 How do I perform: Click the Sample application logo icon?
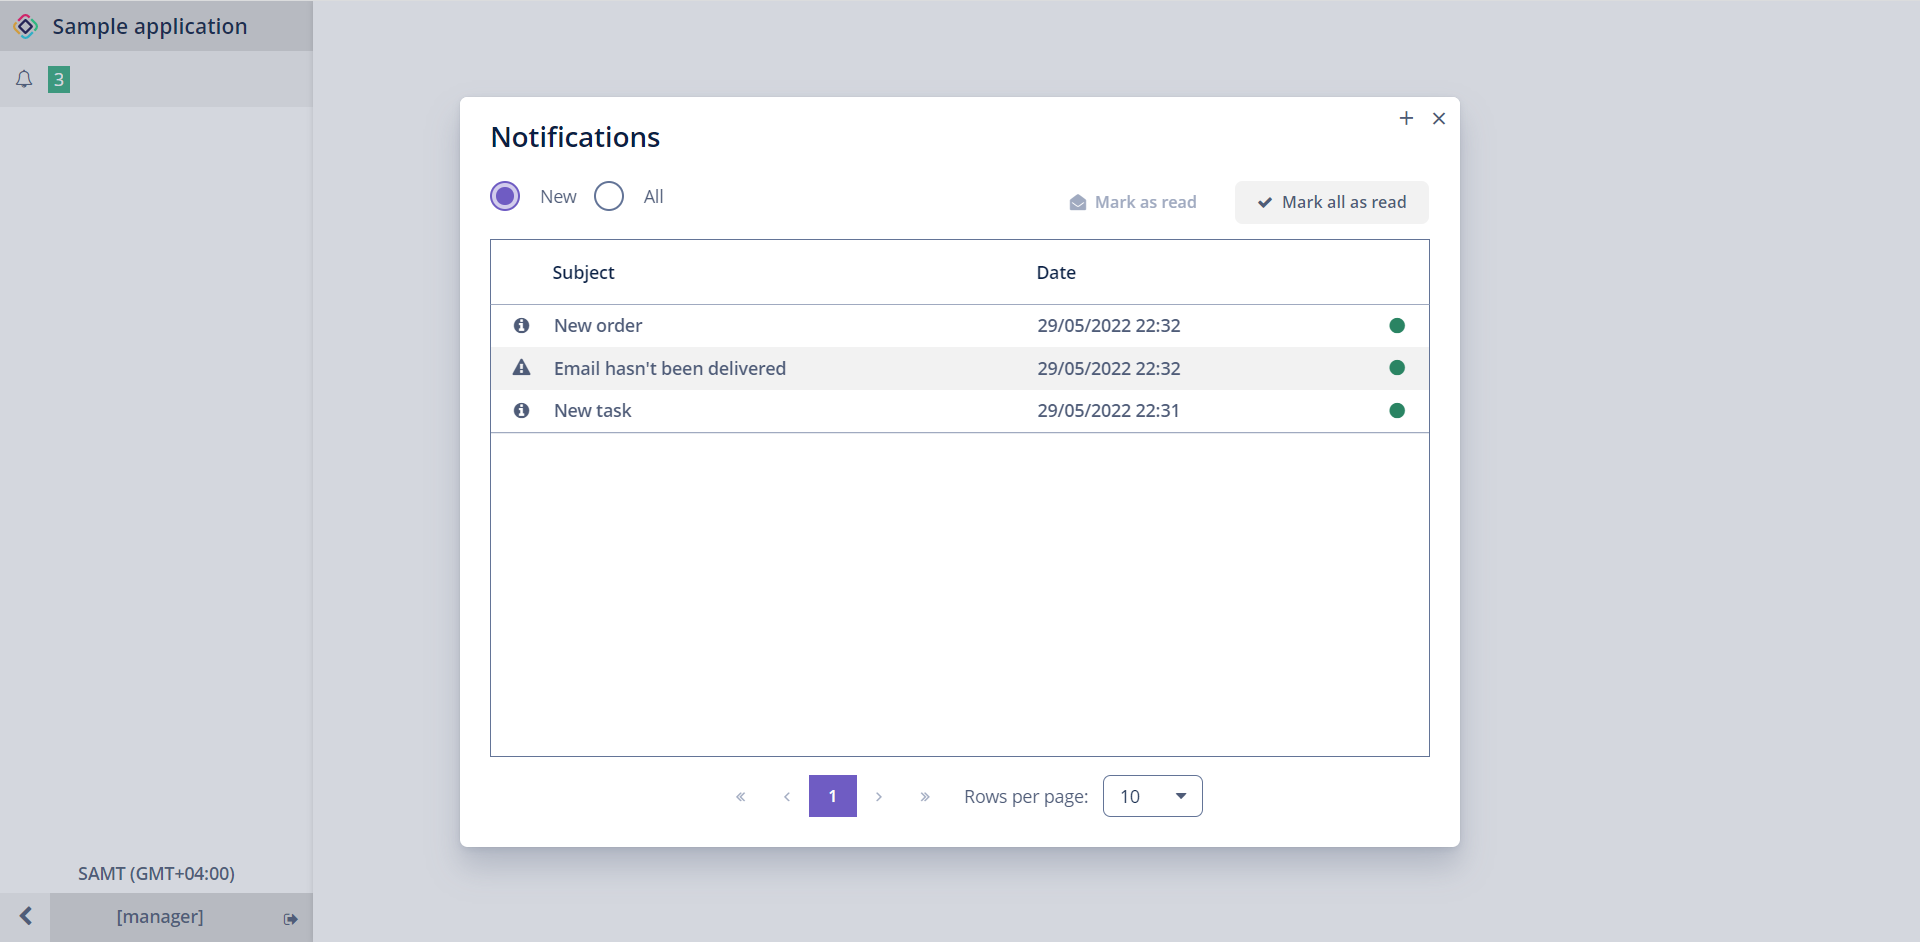click(x=26, y=26)
